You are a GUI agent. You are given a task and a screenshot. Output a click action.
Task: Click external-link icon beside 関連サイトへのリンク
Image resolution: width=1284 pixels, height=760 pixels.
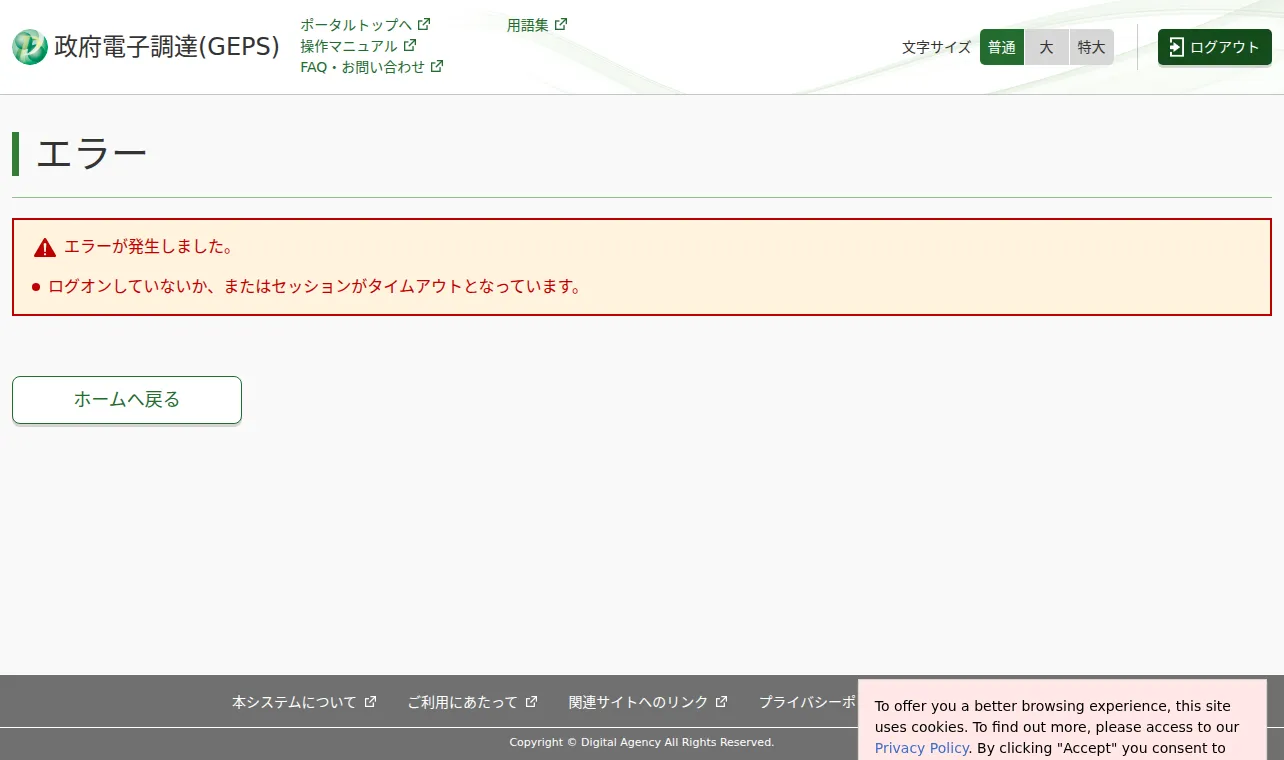[x=722, y=702]
